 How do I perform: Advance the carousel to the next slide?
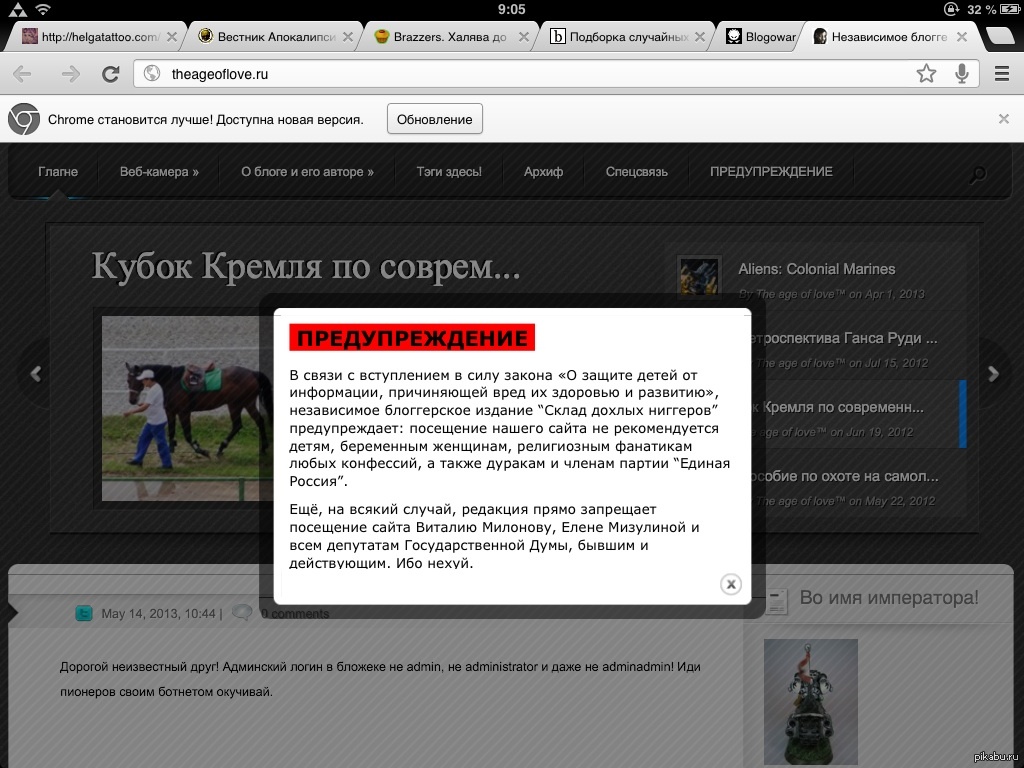993,374
